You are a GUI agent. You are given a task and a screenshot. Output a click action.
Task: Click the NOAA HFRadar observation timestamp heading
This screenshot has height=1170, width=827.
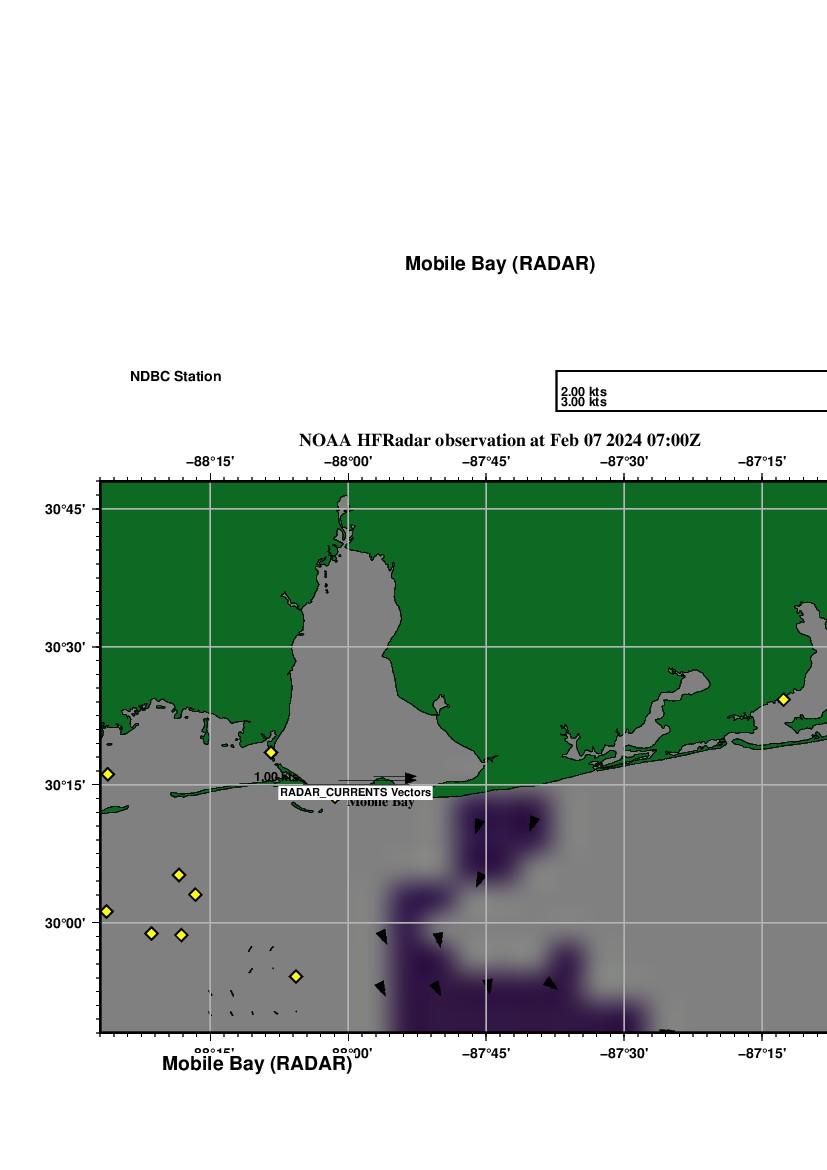[499, 440]
